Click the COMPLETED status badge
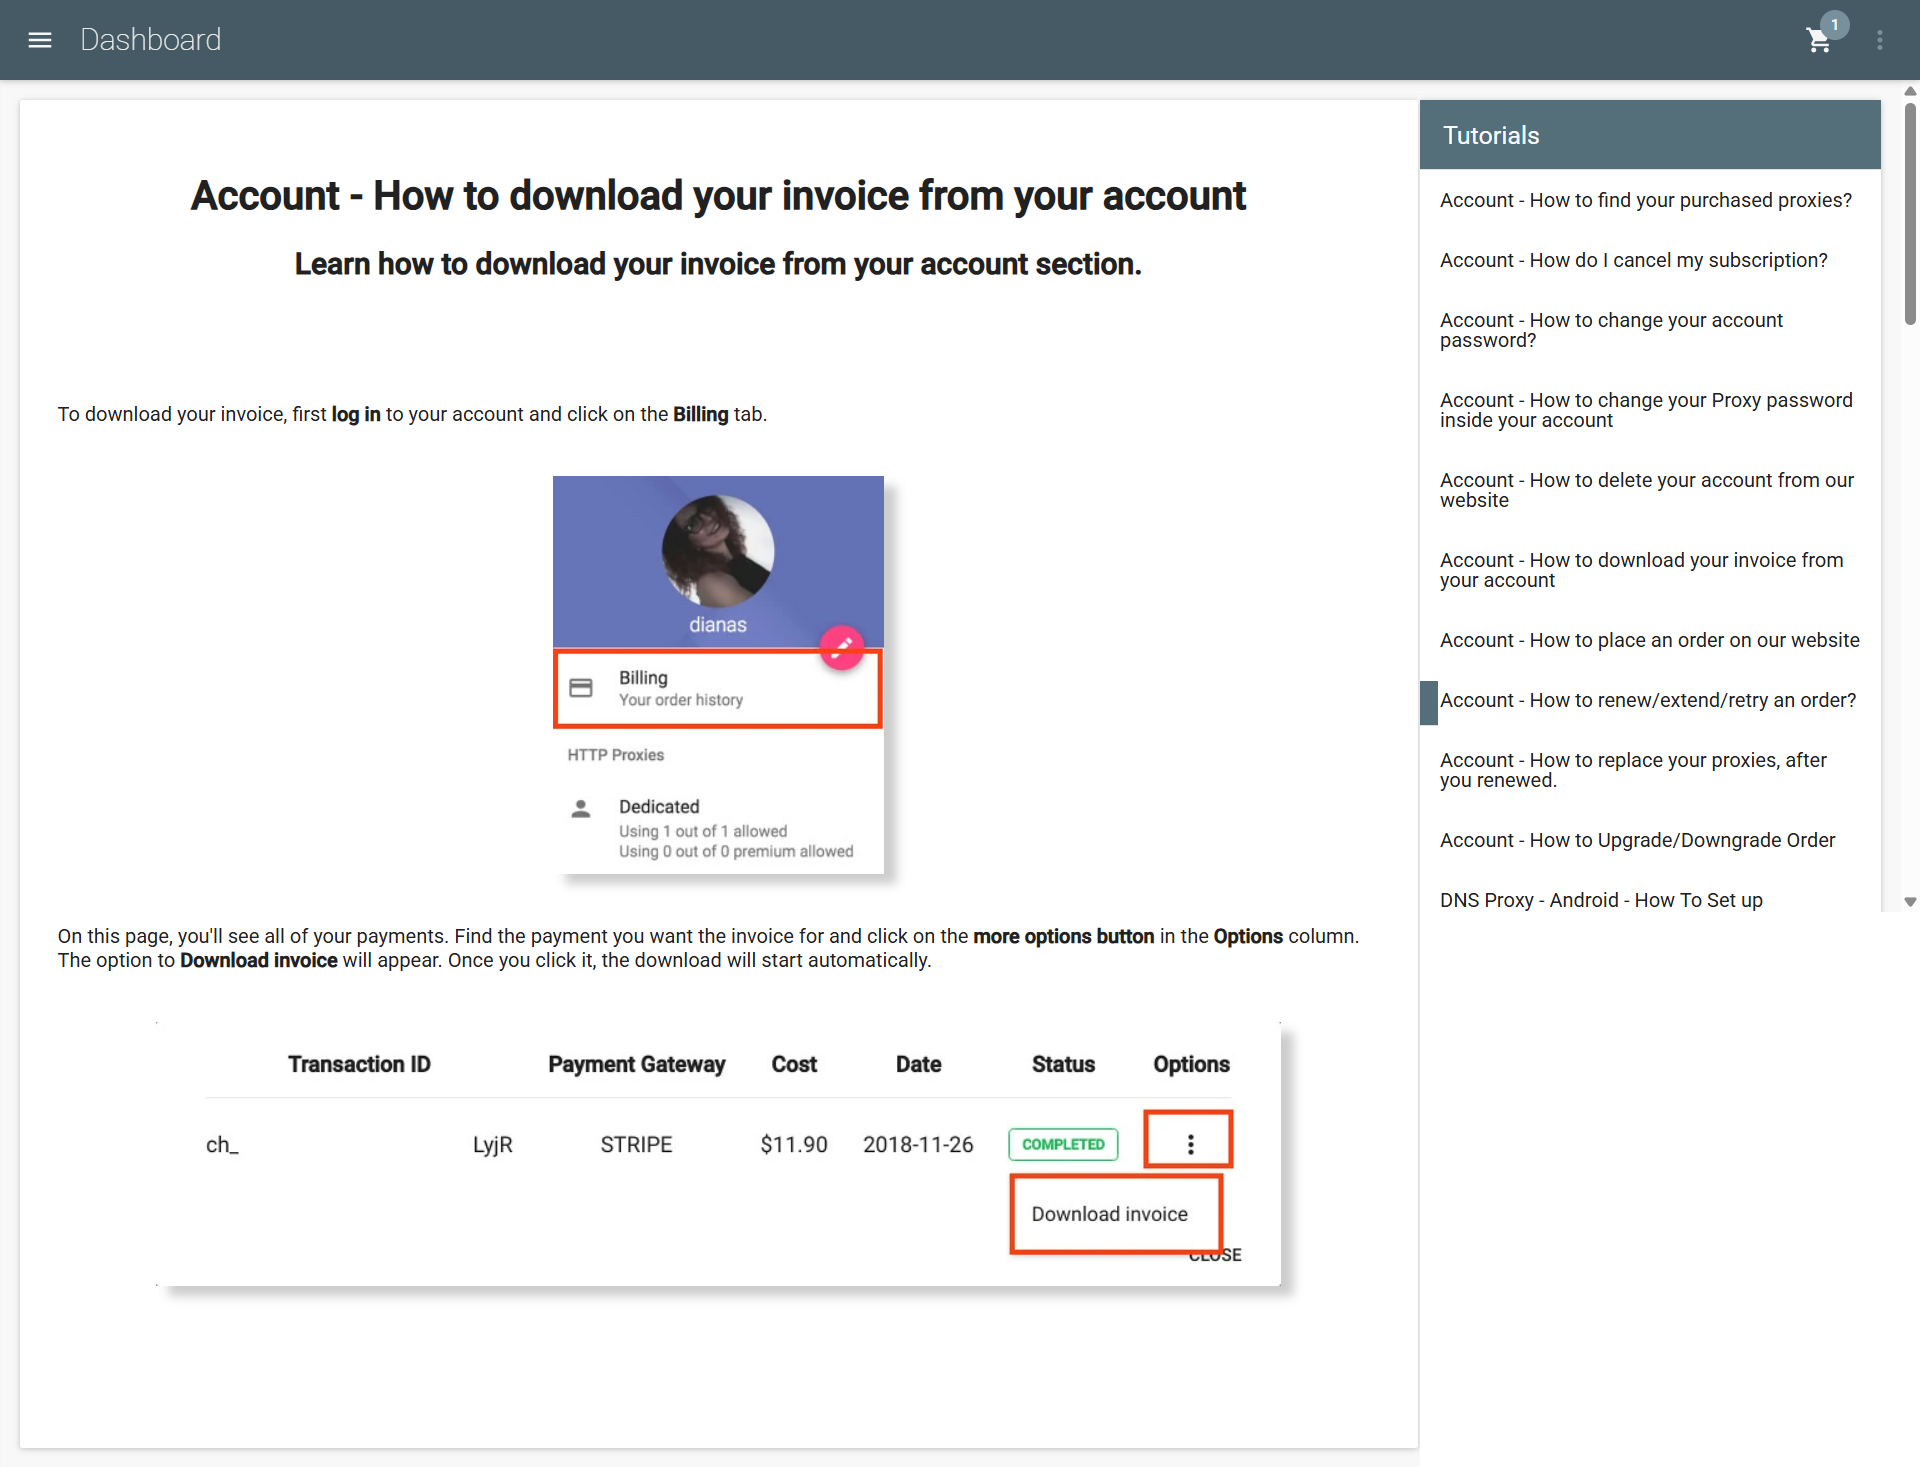This screenshot has height=1467, width=1920. coord(1063,1144)
